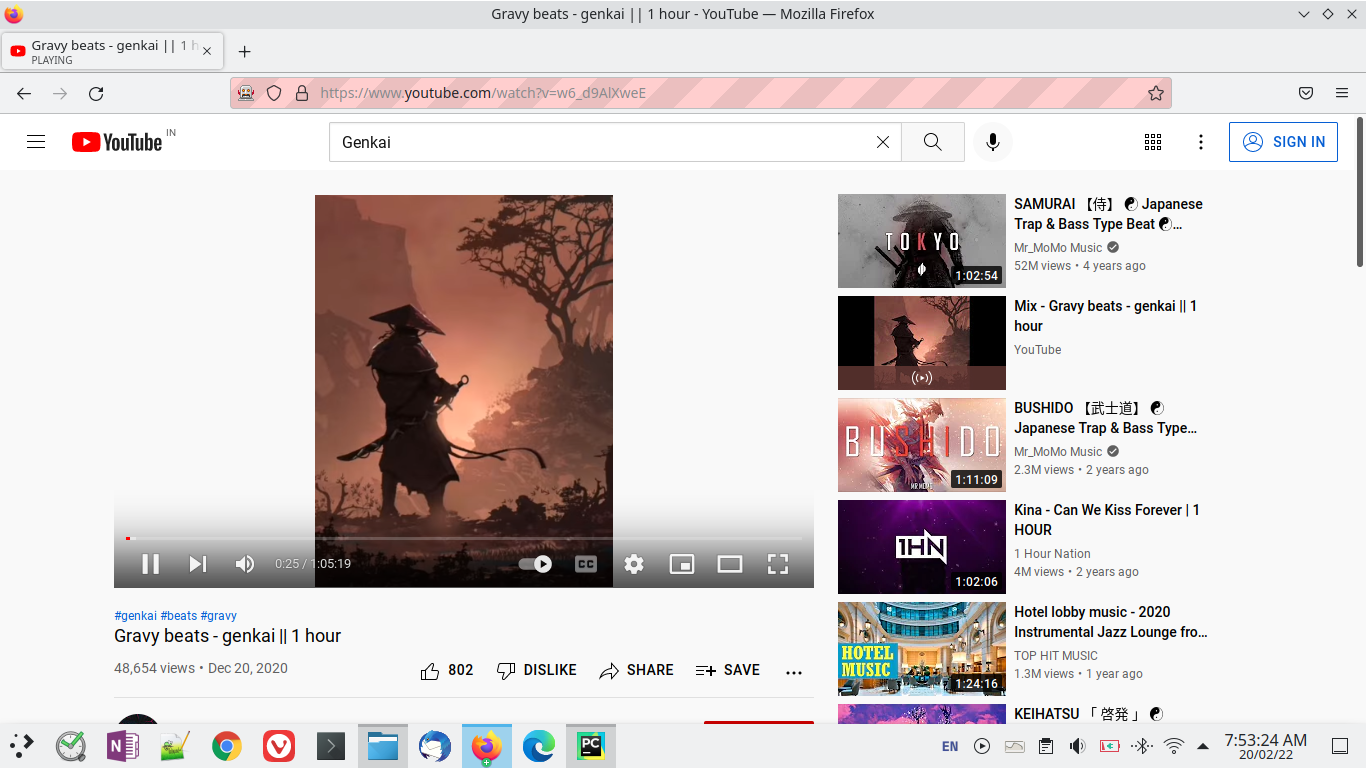Open the clock showing 7:53:24 AM
Viewport: 1366px width, 768px height.
click(1265, 746)
